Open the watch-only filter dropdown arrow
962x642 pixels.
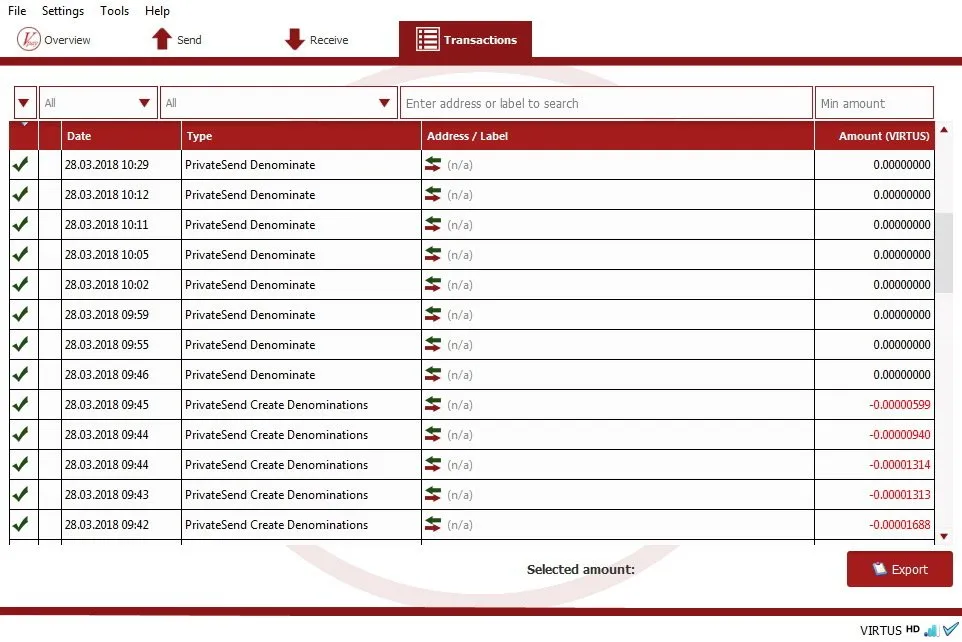[x=25, y=102]
